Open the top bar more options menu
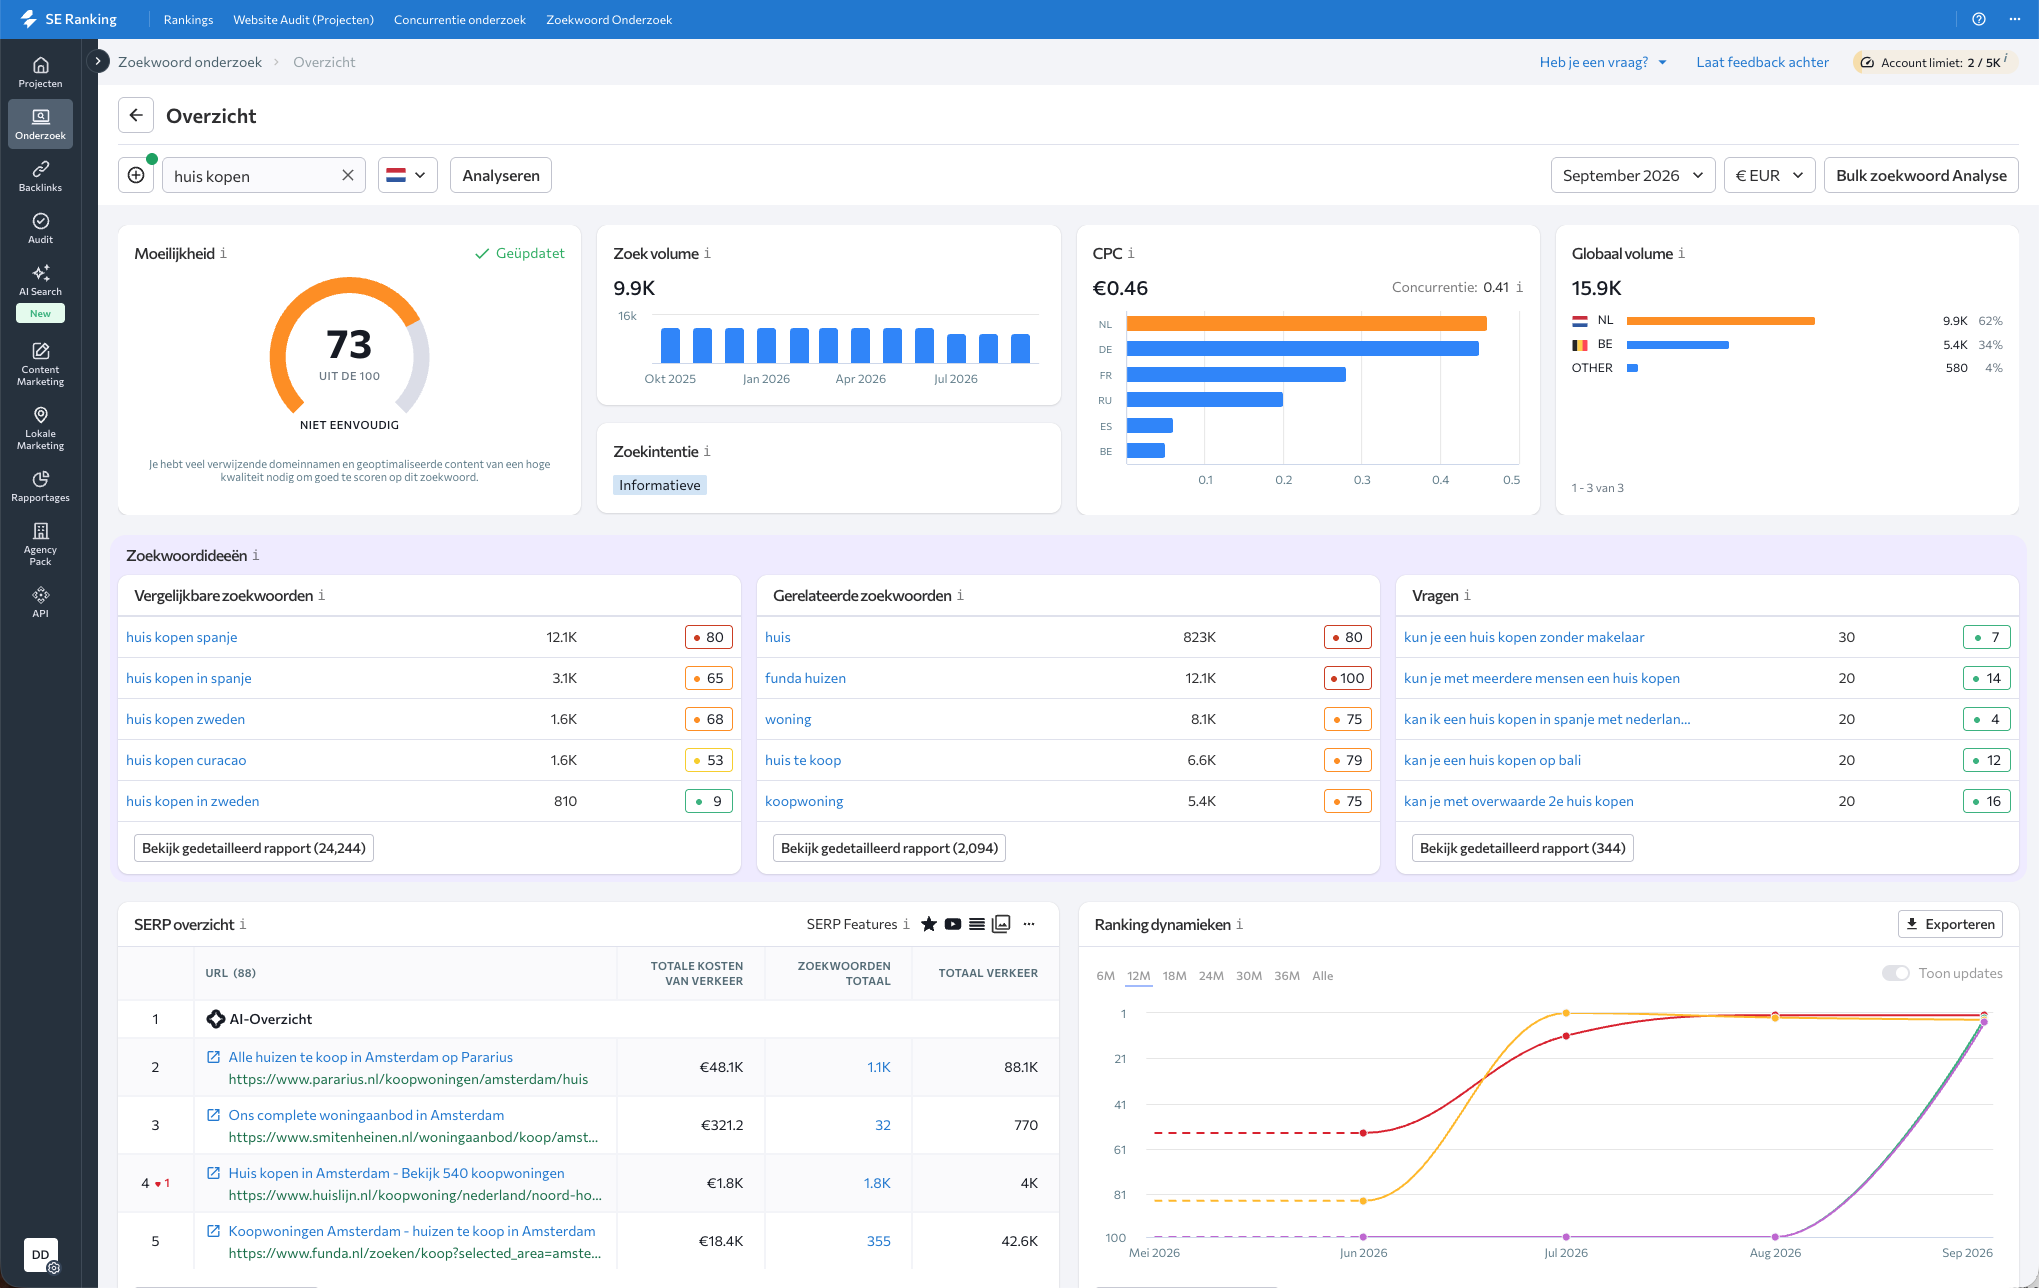 pos(2014,19)
